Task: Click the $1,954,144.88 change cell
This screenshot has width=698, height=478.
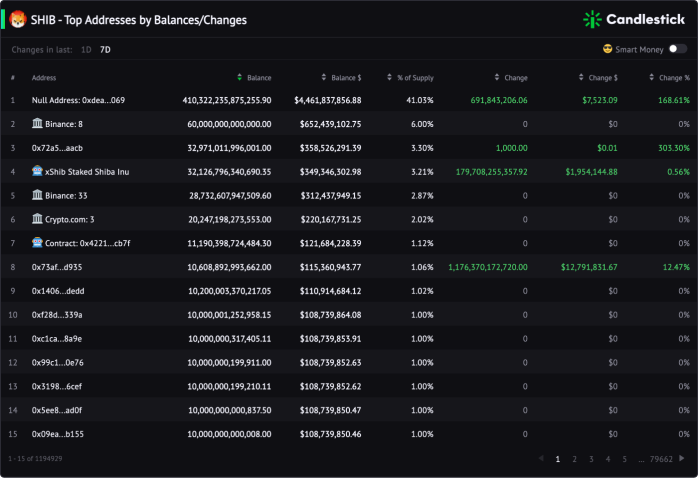Action: point(592,172)
